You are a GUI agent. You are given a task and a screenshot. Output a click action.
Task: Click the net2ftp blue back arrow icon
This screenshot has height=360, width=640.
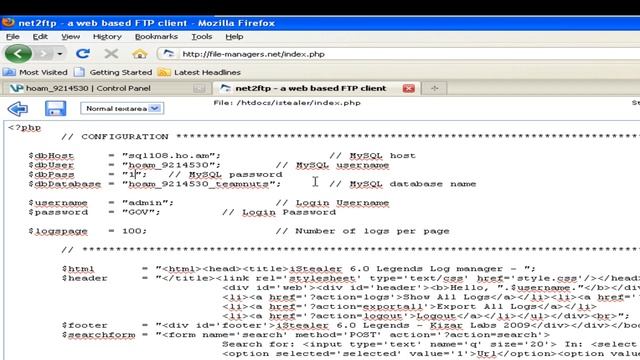[18, 109]
